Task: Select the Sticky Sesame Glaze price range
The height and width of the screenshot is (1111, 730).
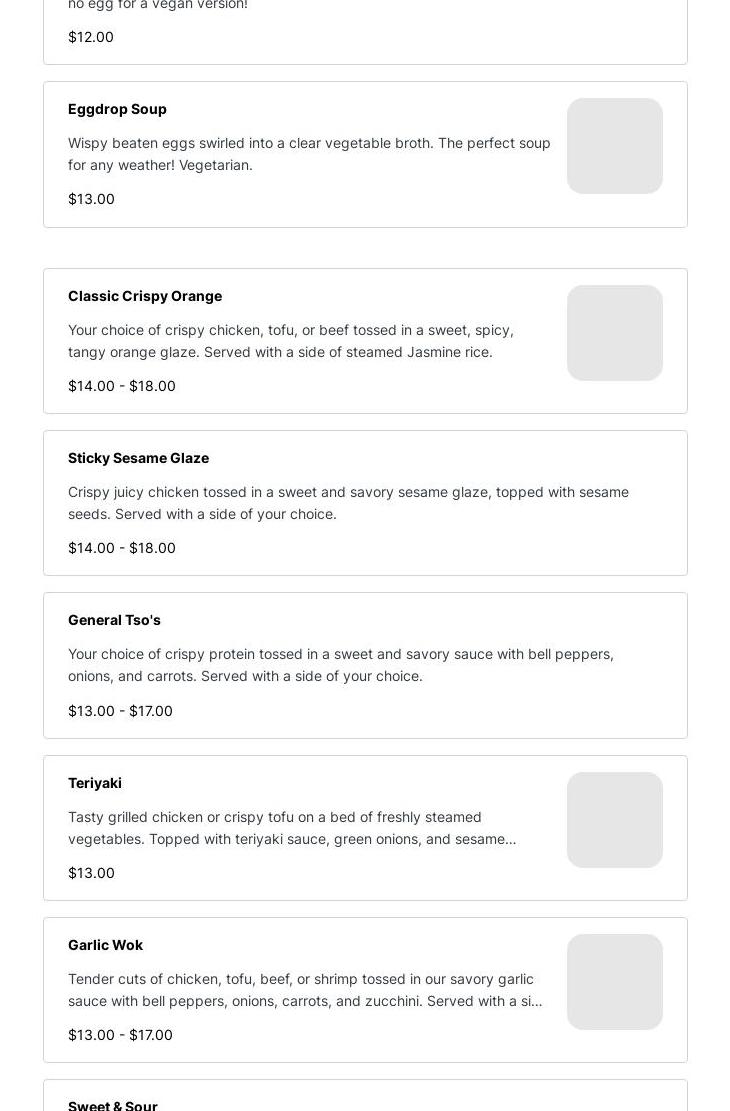Action: tap(122, 548)
